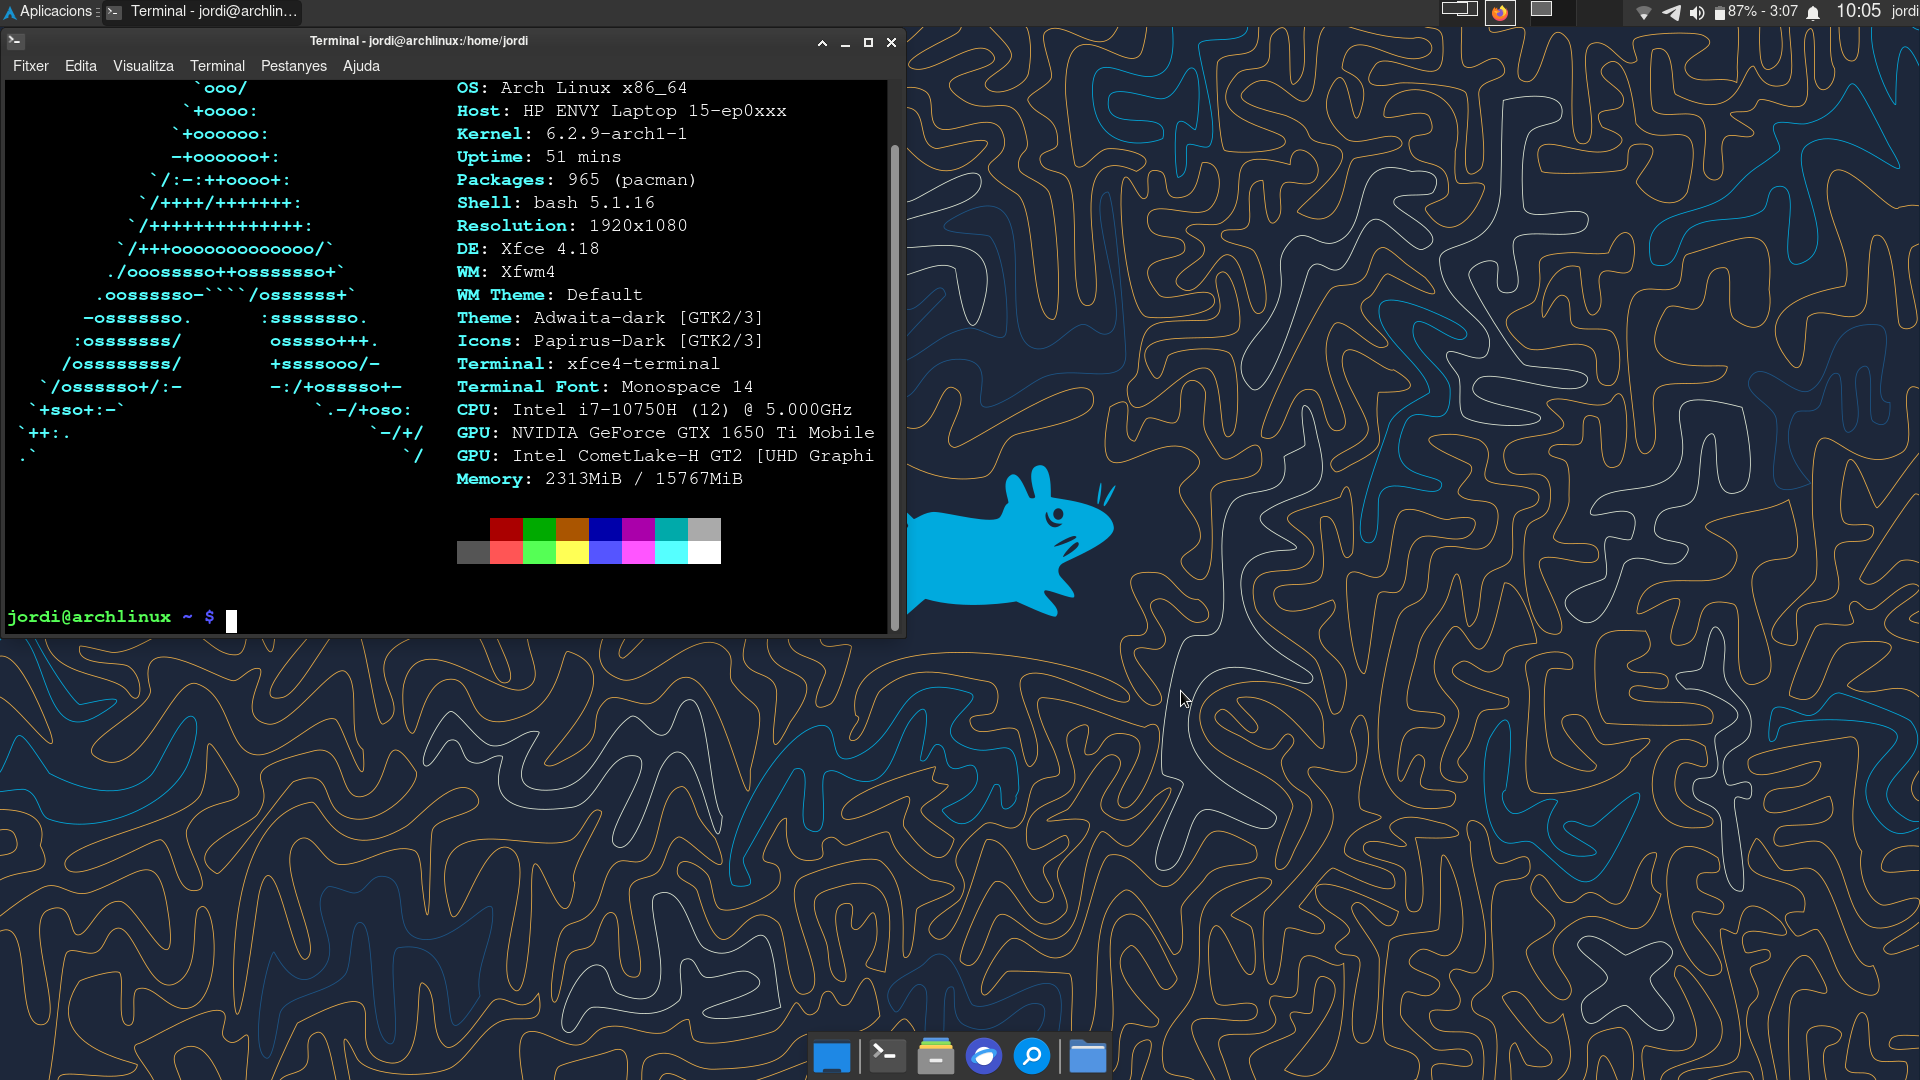
Task: Click the dark red color block in the terminal palette
Action: 506,529
